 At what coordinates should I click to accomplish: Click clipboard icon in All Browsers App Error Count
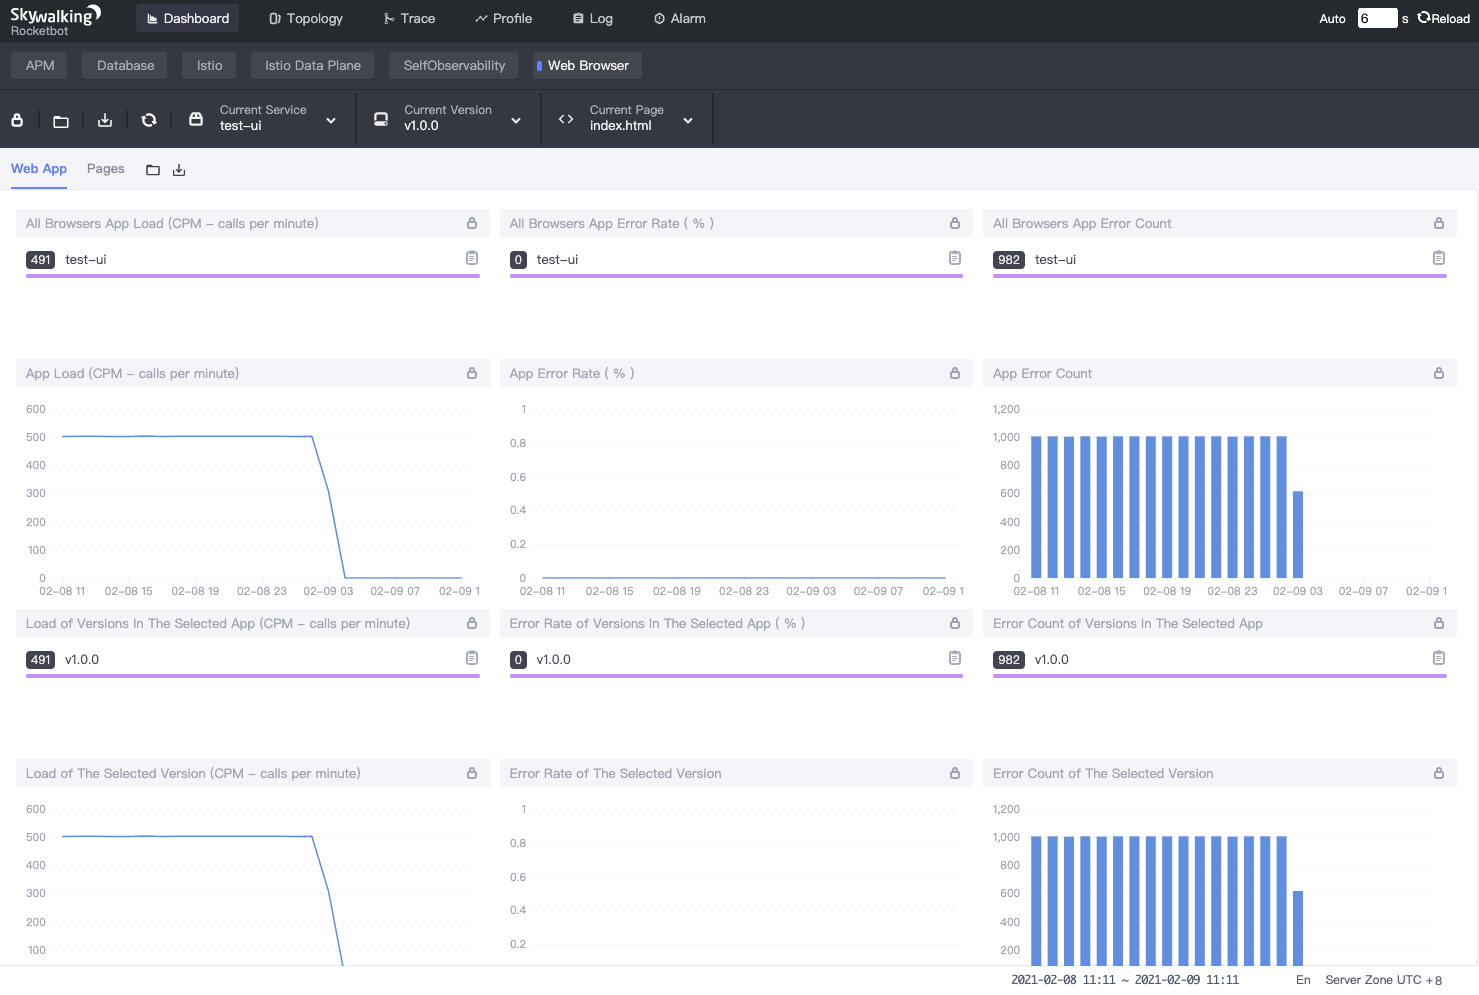coord(1438,258)
